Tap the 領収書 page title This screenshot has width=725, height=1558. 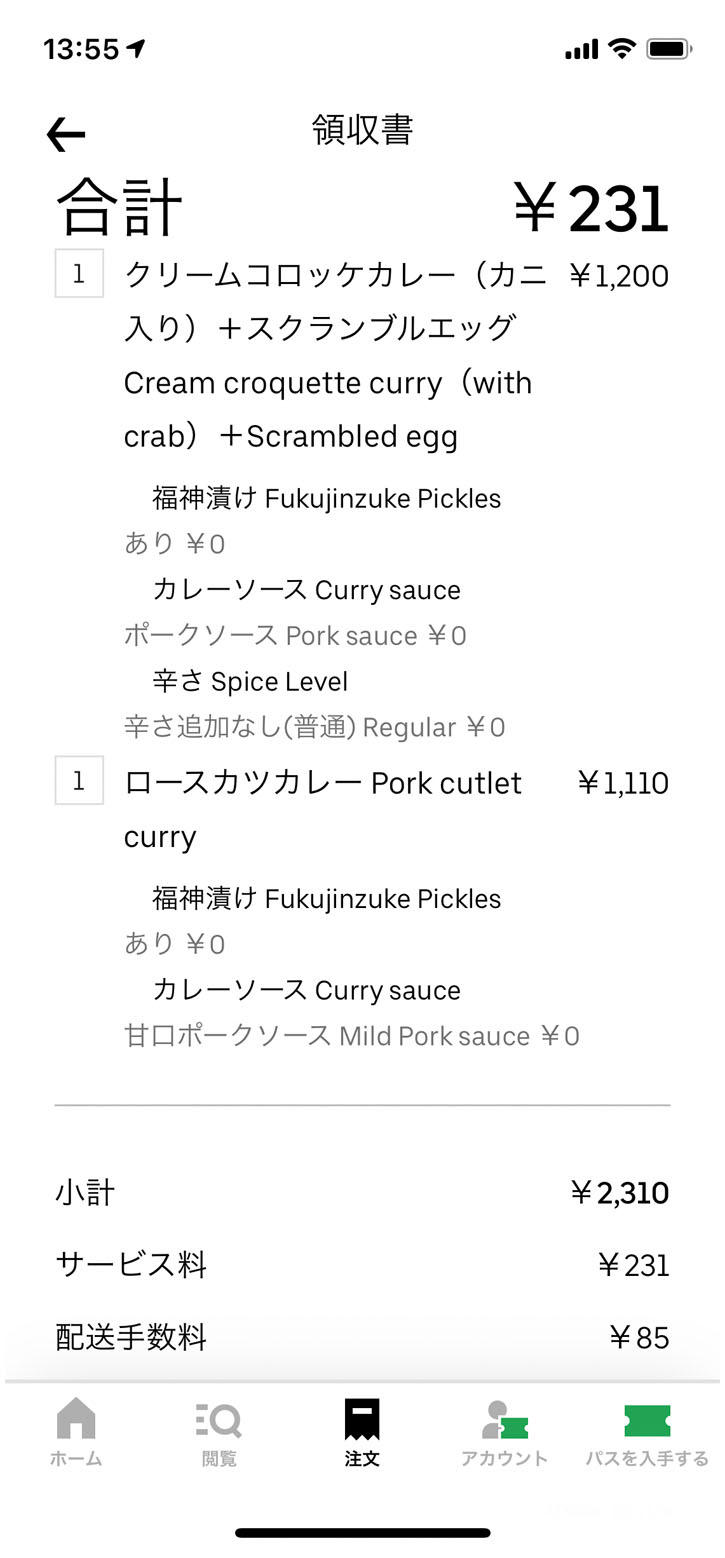362,130
